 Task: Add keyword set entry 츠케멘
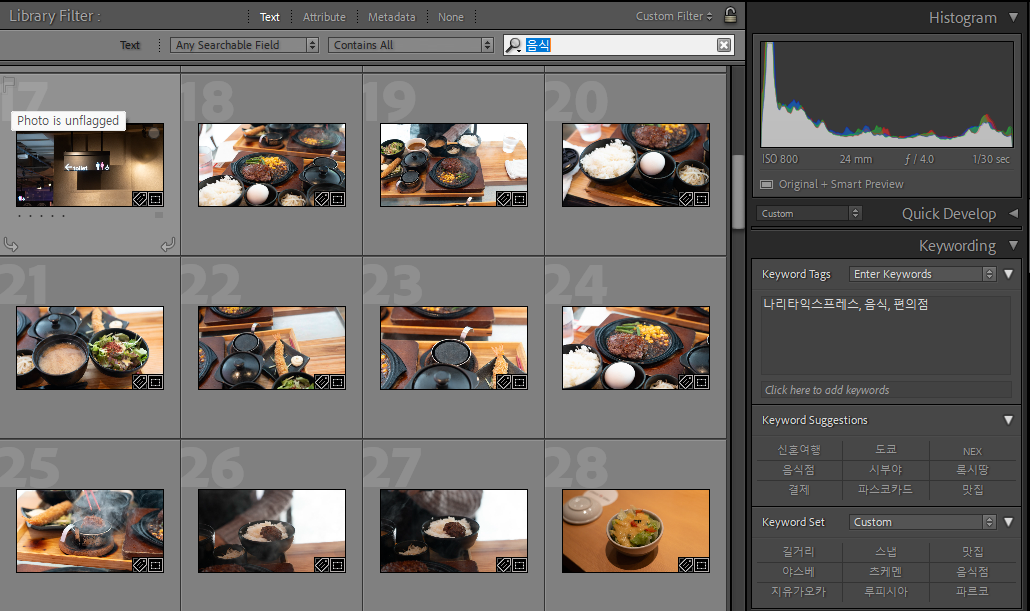(885, 572)
